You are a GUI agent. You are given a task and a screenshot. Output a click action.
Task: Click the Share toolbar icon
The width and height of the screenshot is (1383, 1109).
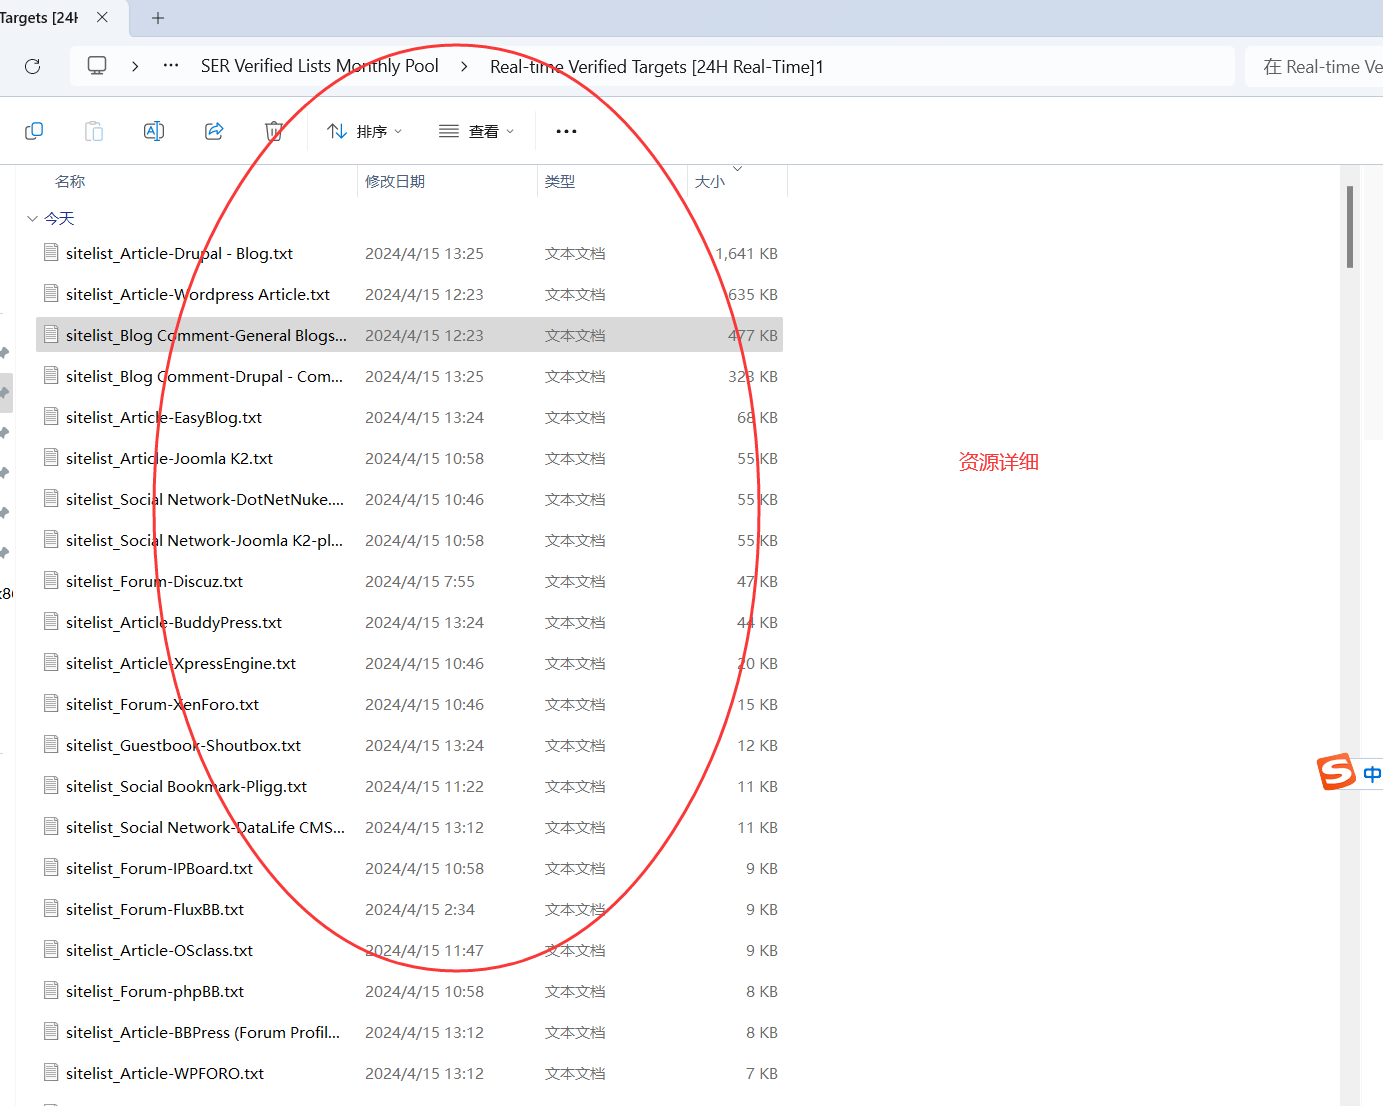pyautogui.click(x=214, y=131)
